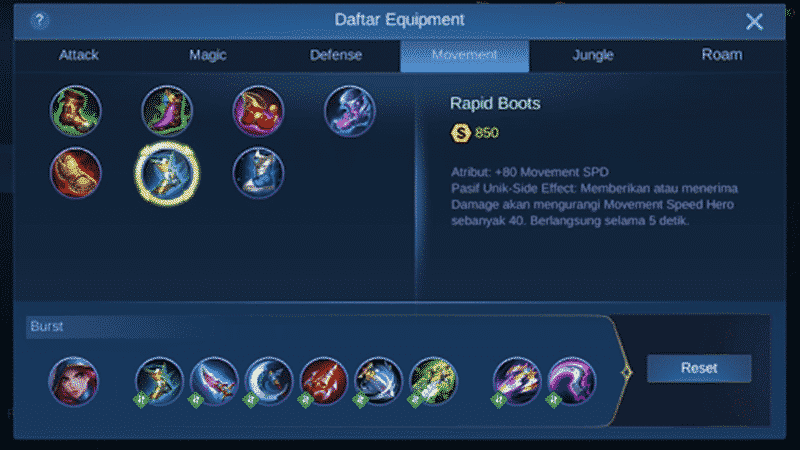Close the Daftar Equipment window

pyautogui.click(x=754, y=21)
